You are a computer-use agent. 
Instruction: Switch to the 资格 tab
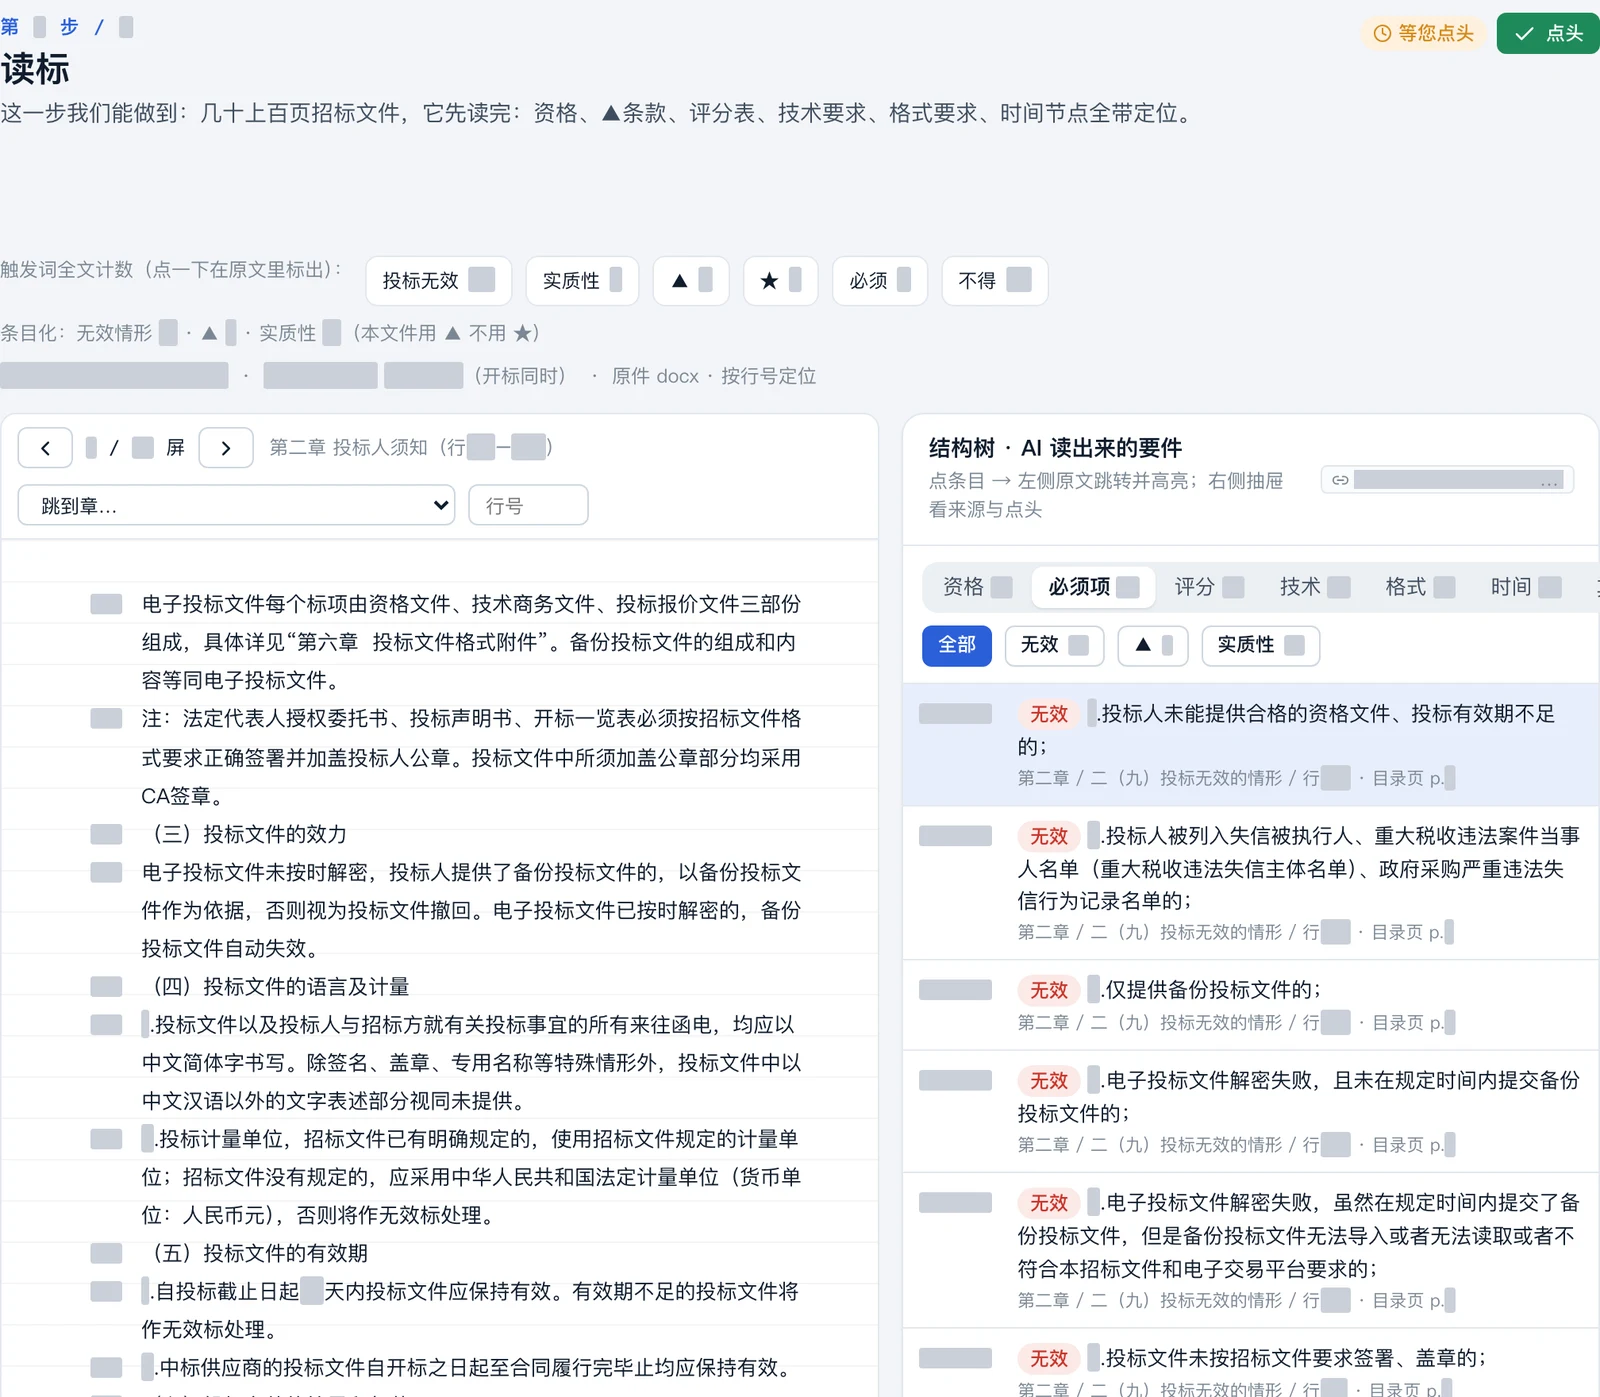coord(977,587)
